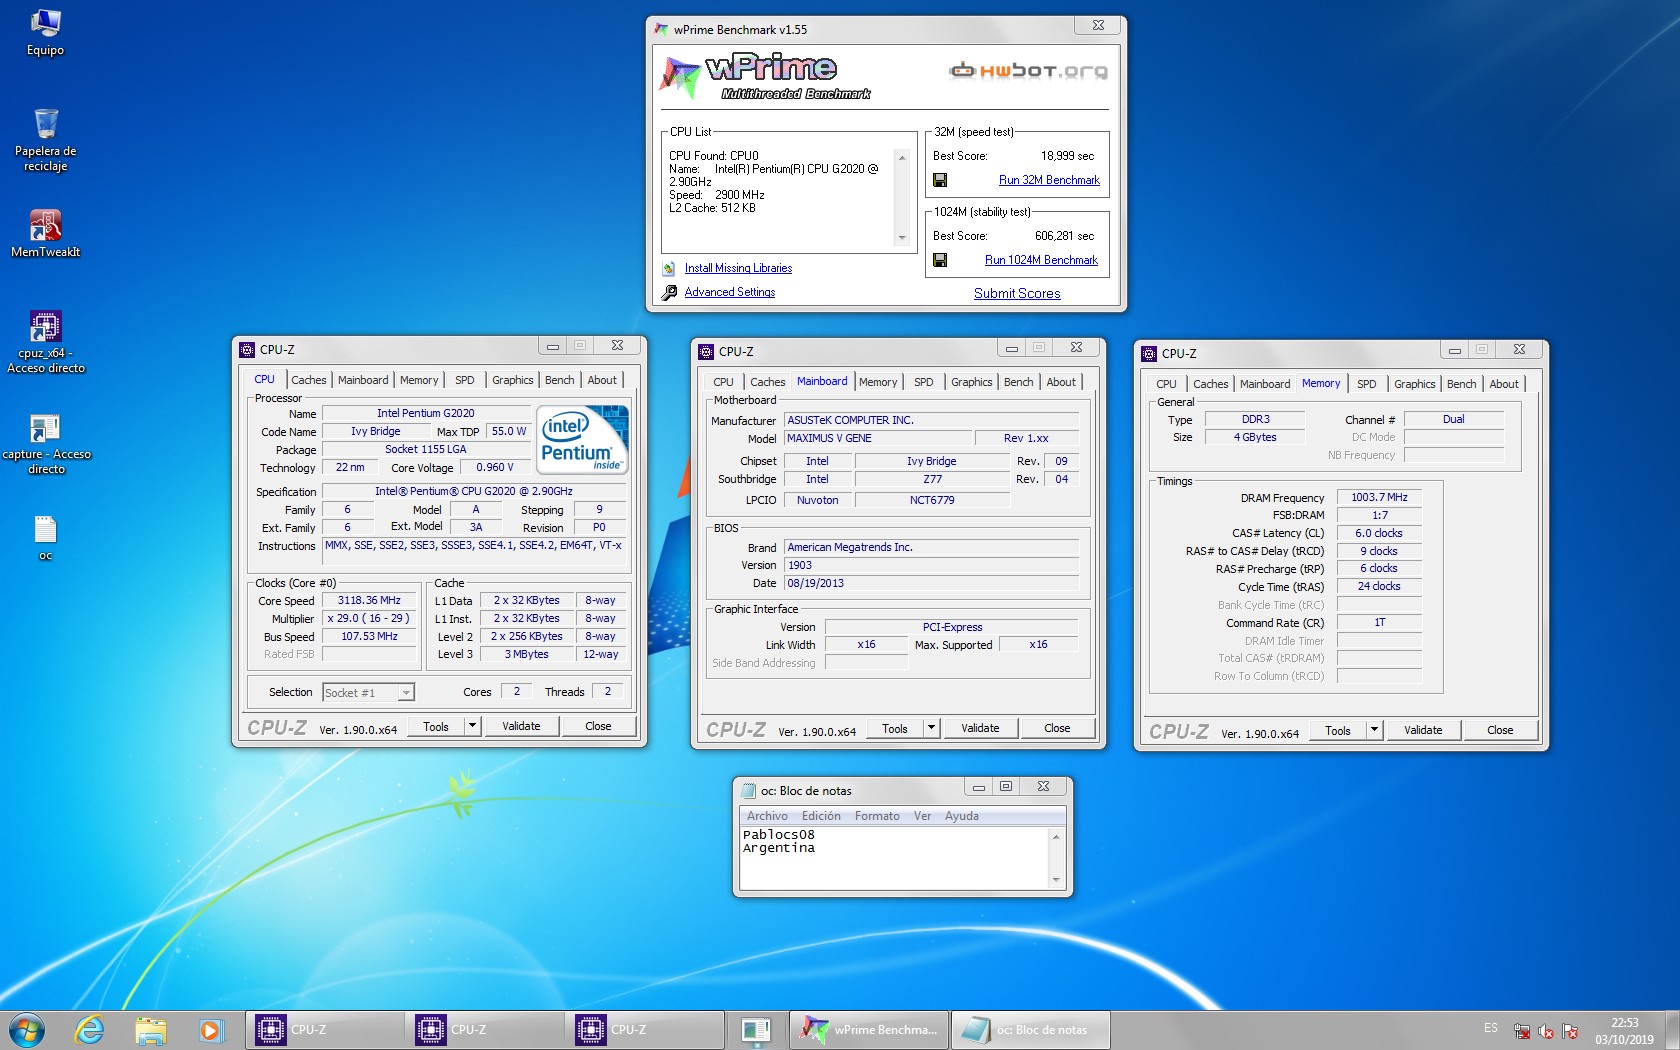The image size is (1680, 1050).
Task: Click the Show desktop strip at taskbar end
Action: coord(1673,1030)
